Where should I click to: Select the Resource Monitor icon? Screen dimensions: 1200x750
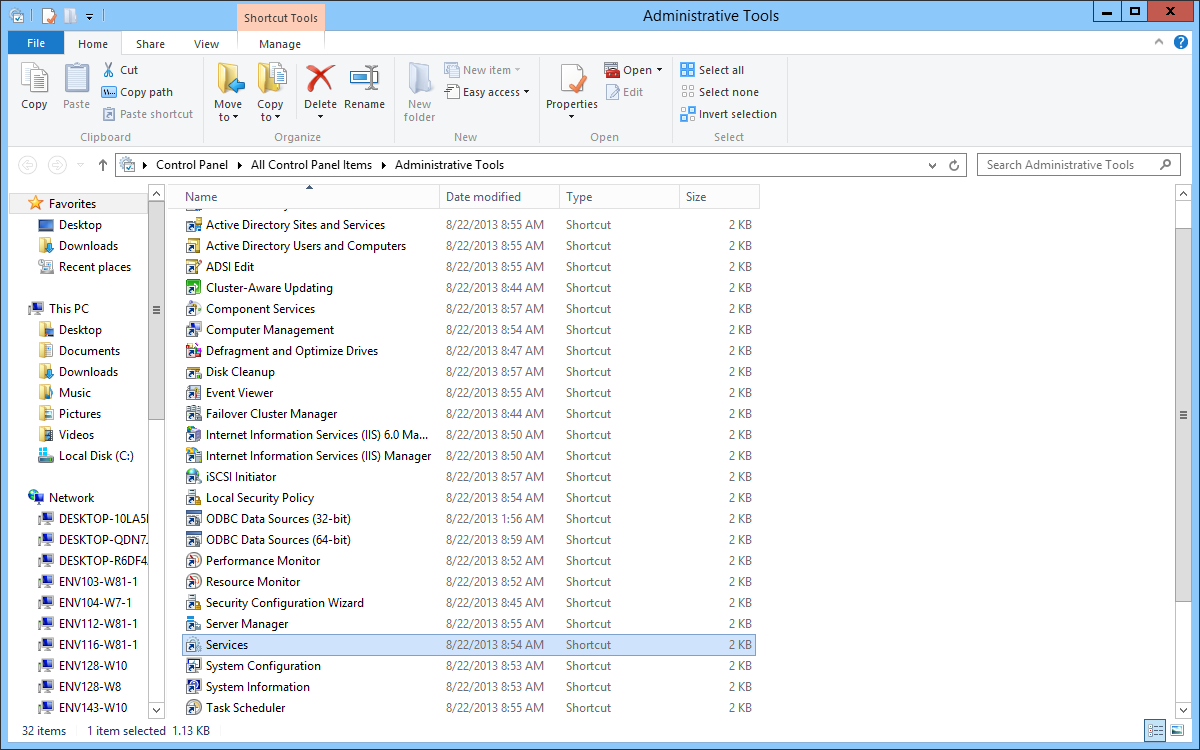pyautogui.click(x=194, y=582)
